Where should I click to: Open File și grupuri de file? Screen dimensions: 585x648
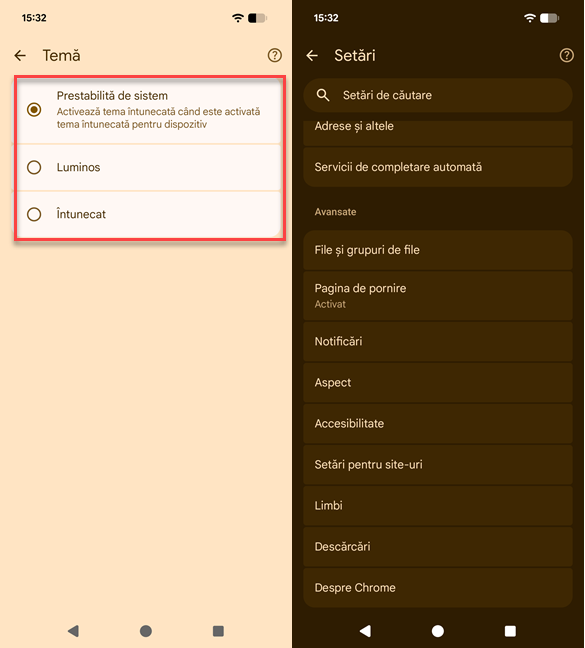(x=438, y=250)
